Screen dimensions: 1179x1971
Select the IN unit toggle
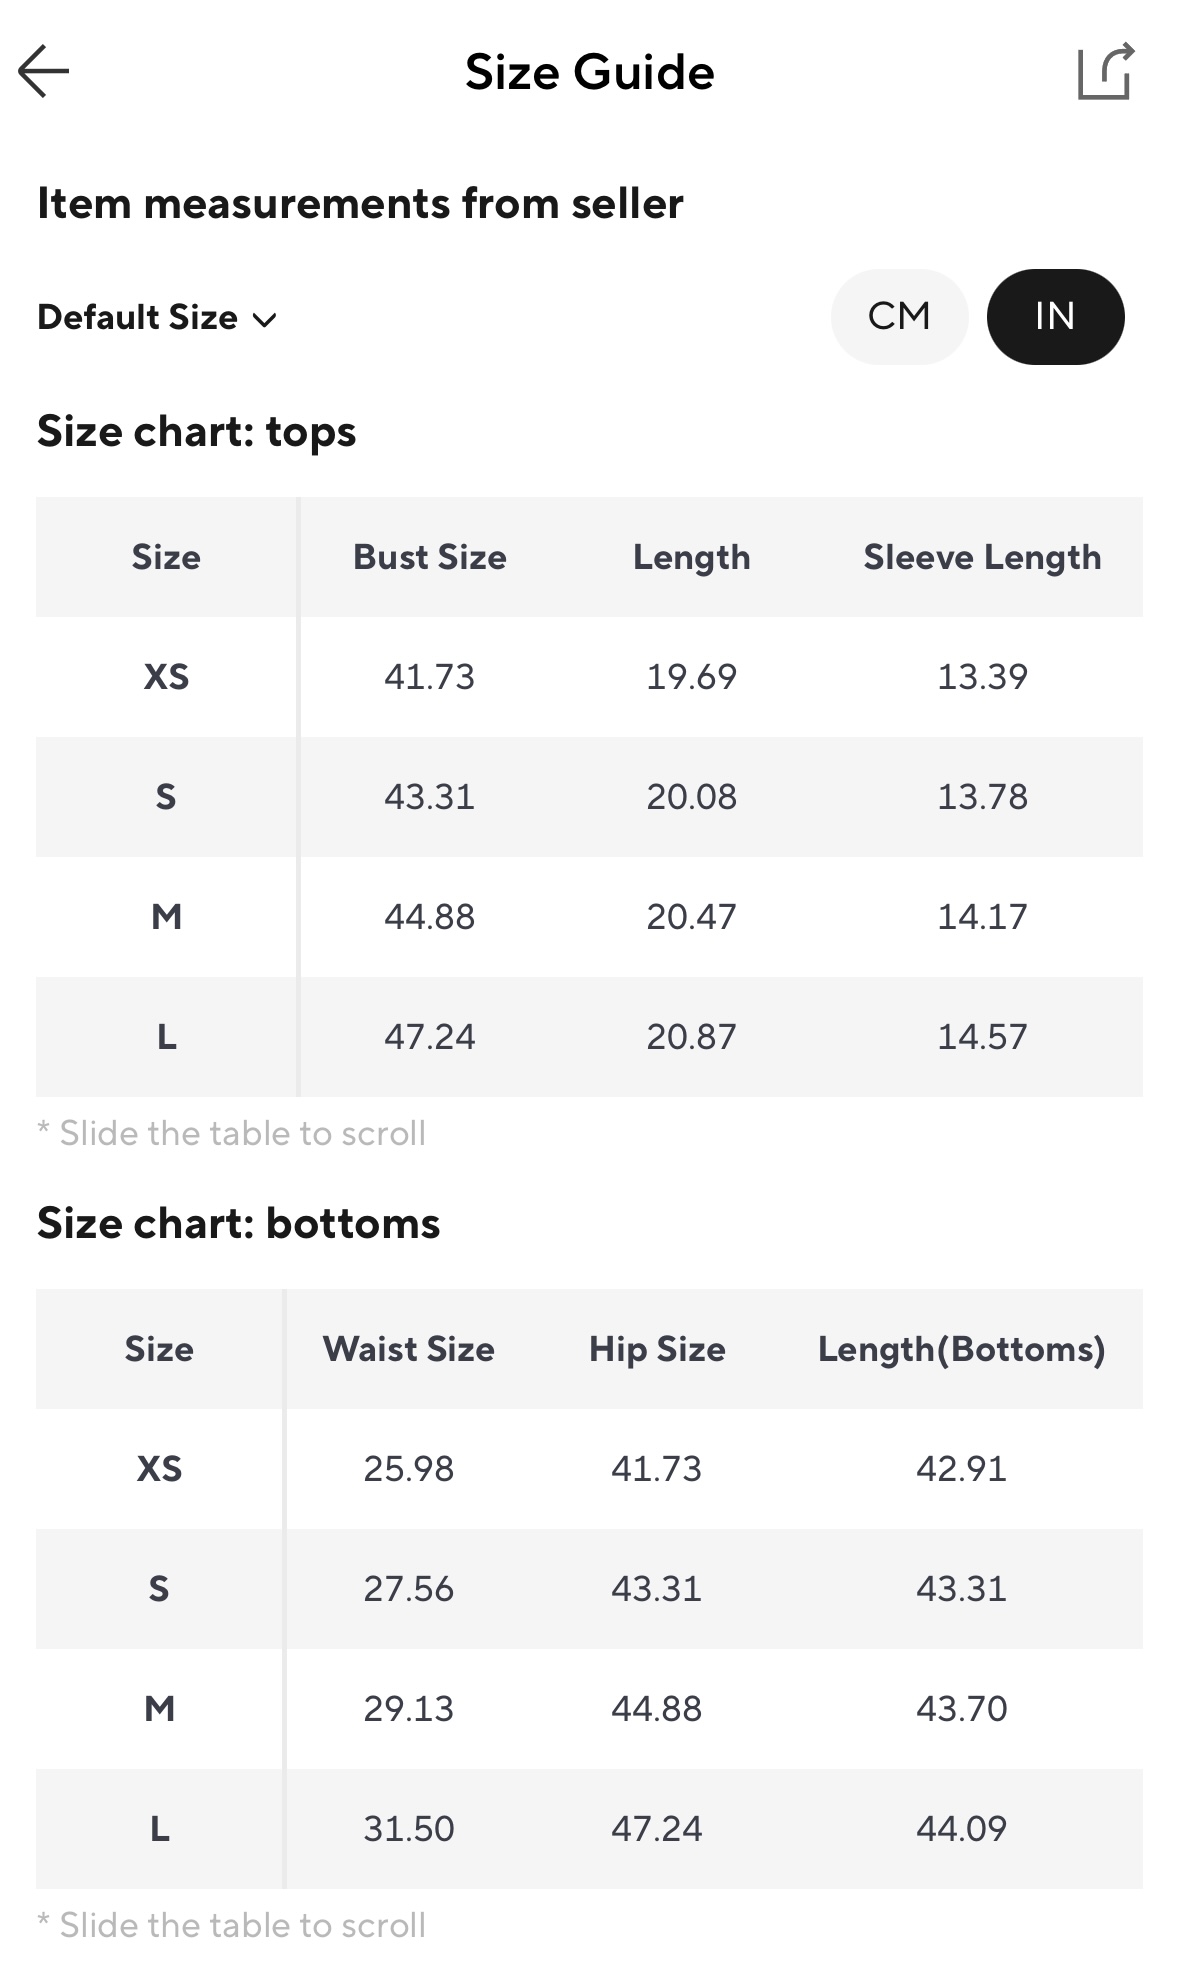[x=1055, y=317]
